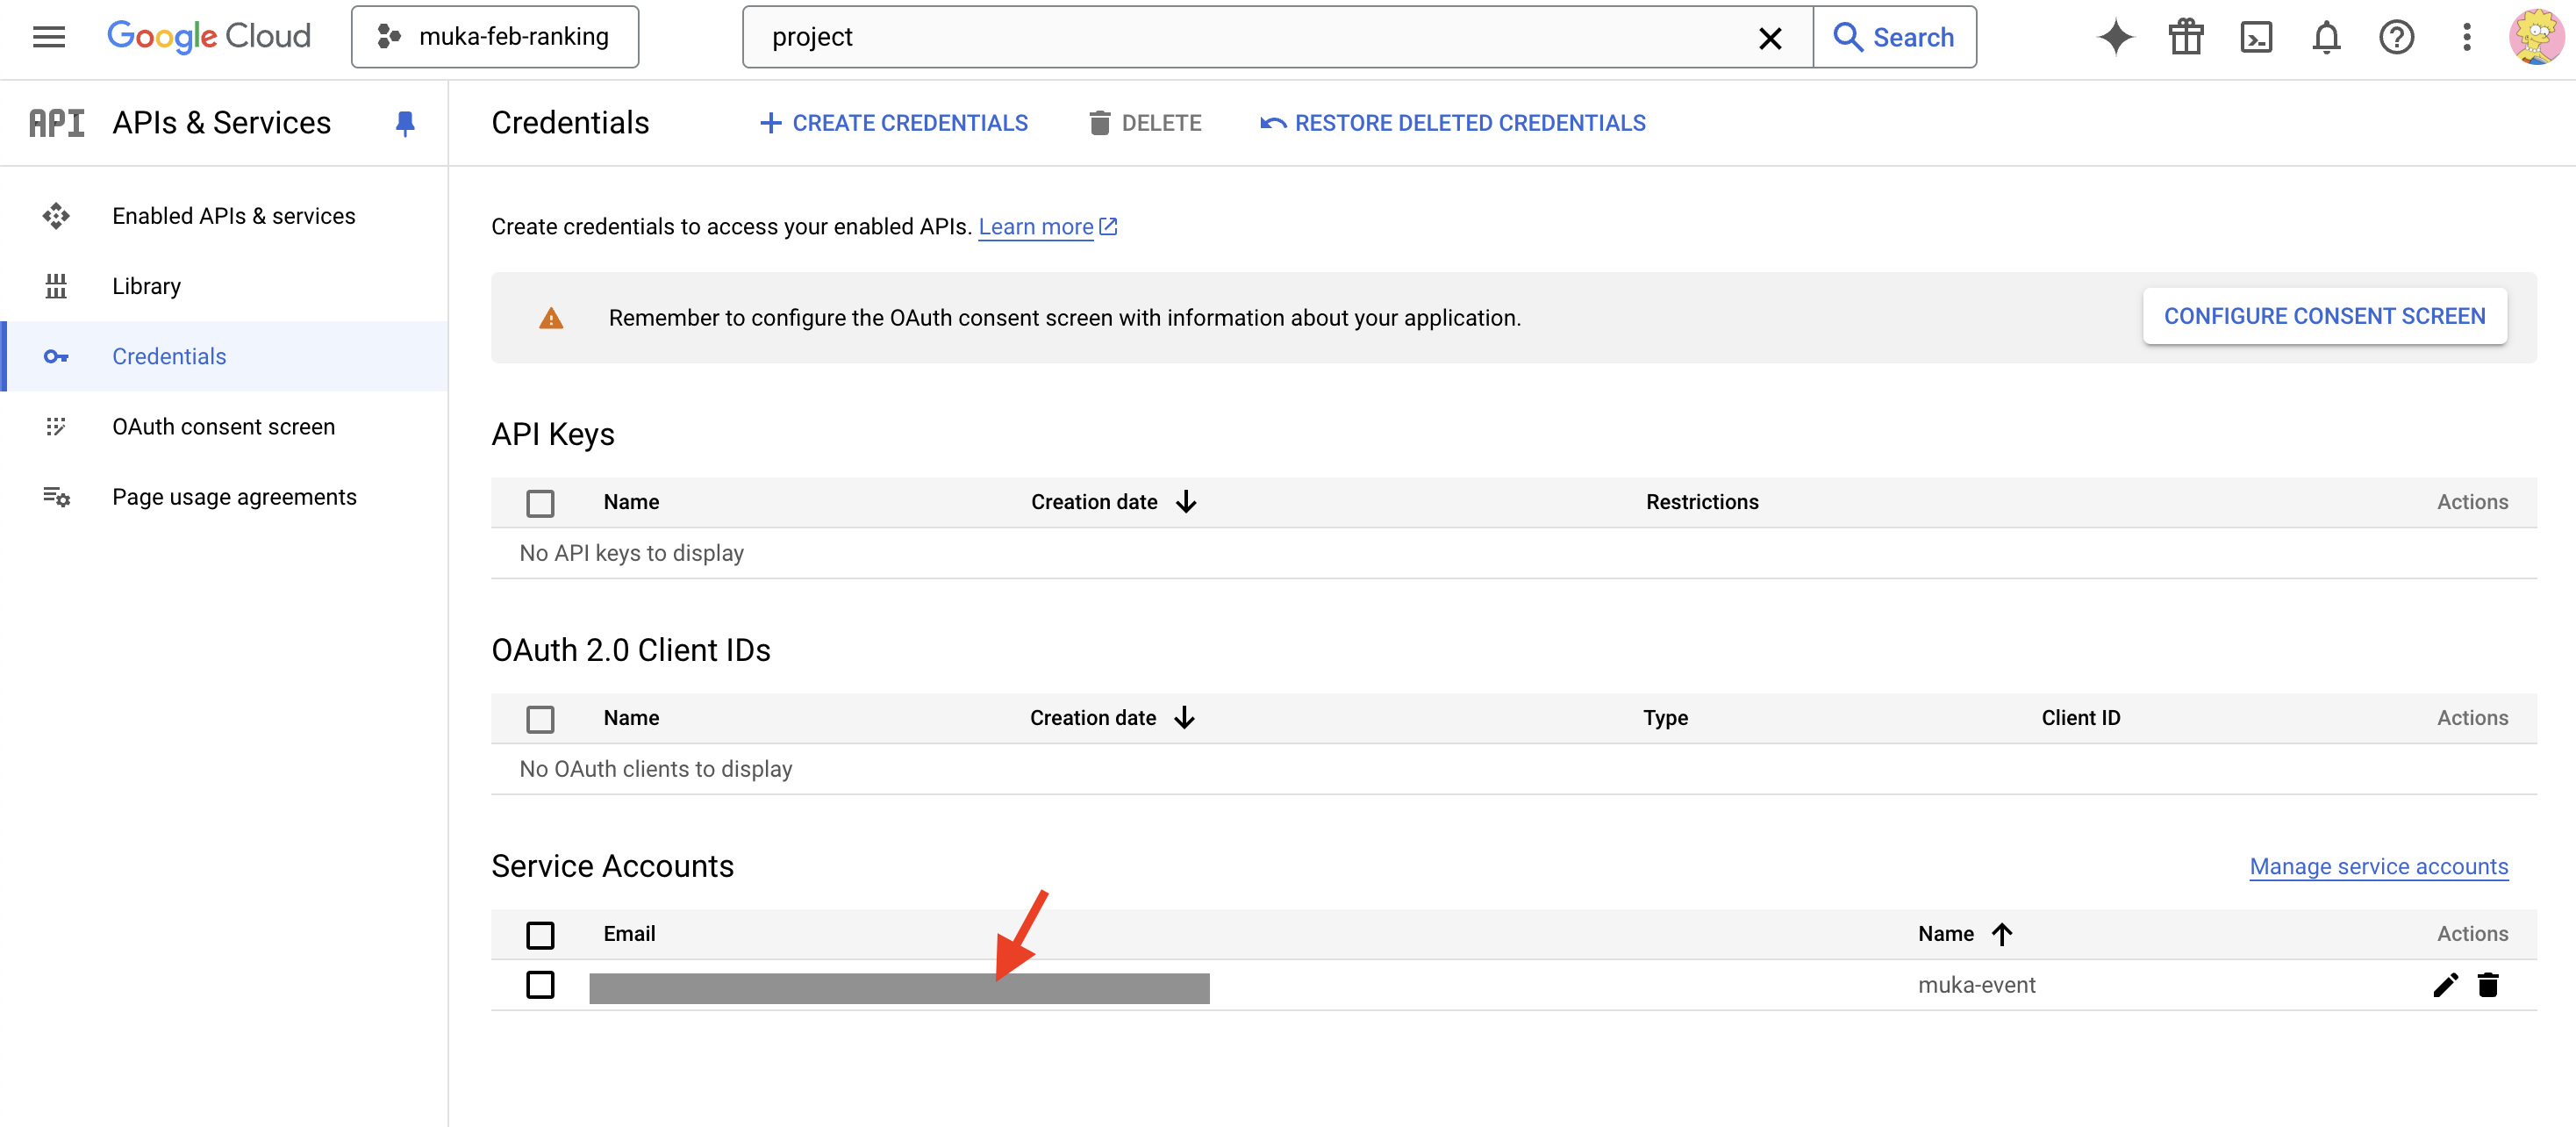Open the notifications bell
The width and height of the screenshot is (2576, 1127).
tap(2326, 37)
